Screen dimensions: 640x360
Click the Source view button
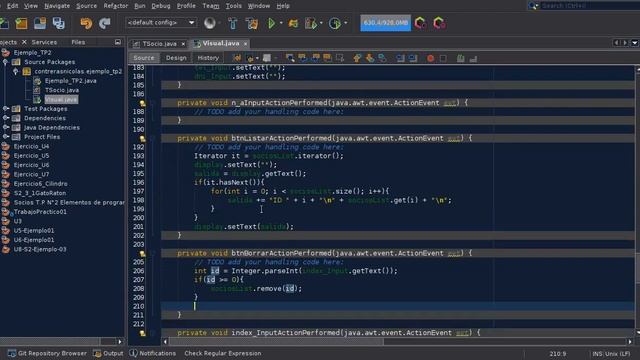(x=144, y=58)
